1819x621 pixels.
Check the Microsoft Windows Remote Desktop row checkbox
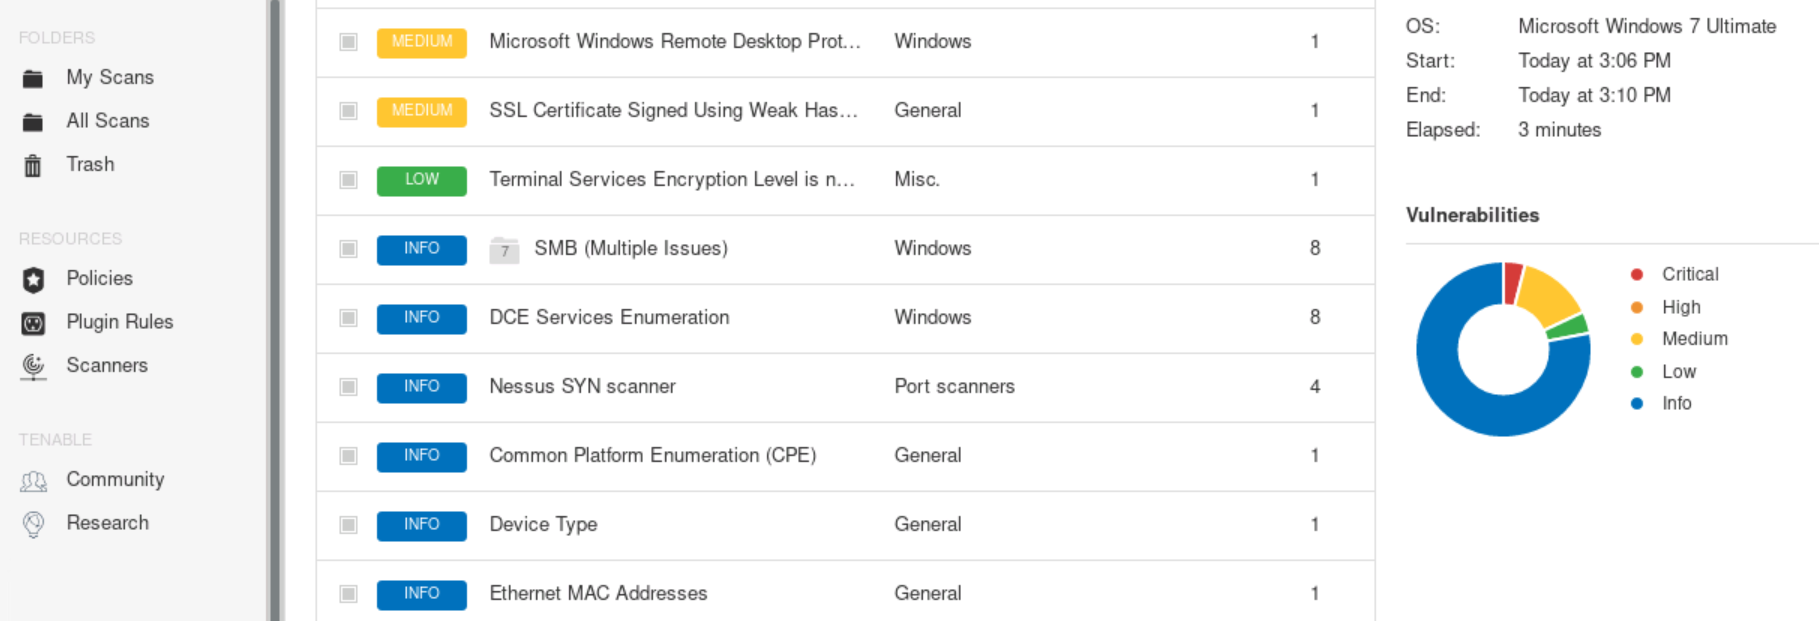(348, 42)
